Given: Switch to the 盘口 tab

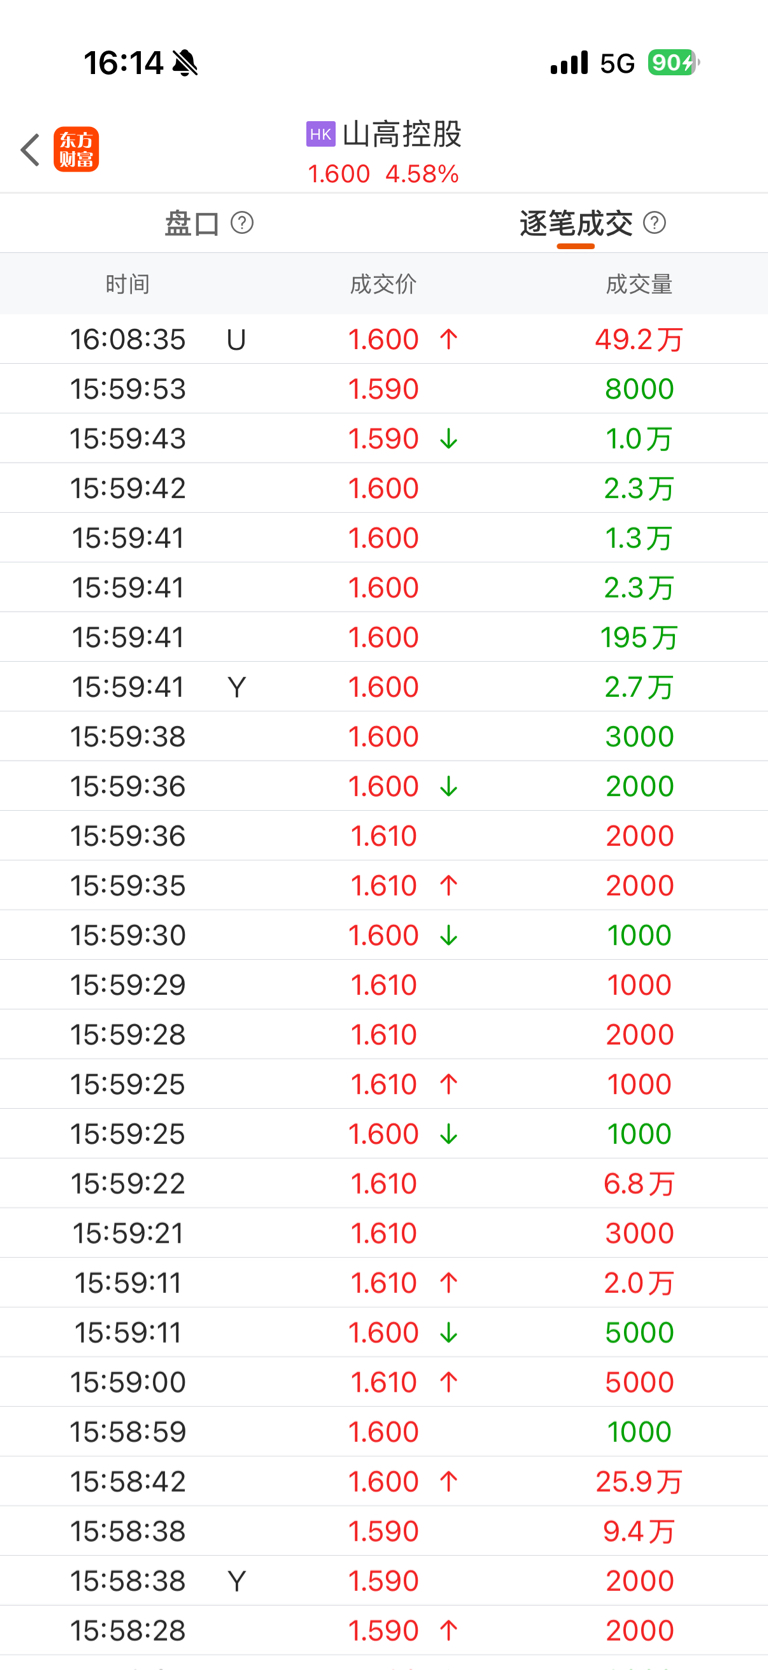Looking at the screenshot, I should coord(192,223).
